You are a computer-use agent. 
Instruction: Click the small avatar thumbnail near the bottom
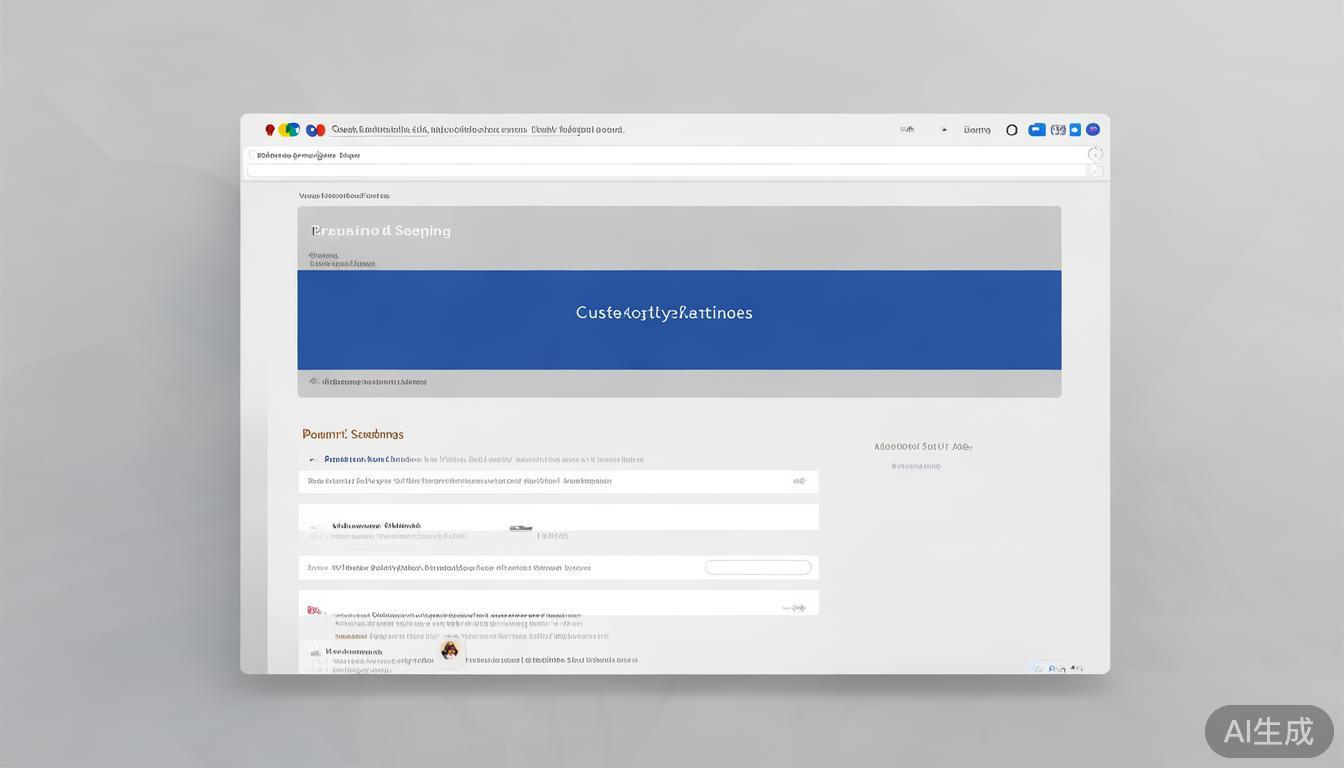click(x=450, y=651)
